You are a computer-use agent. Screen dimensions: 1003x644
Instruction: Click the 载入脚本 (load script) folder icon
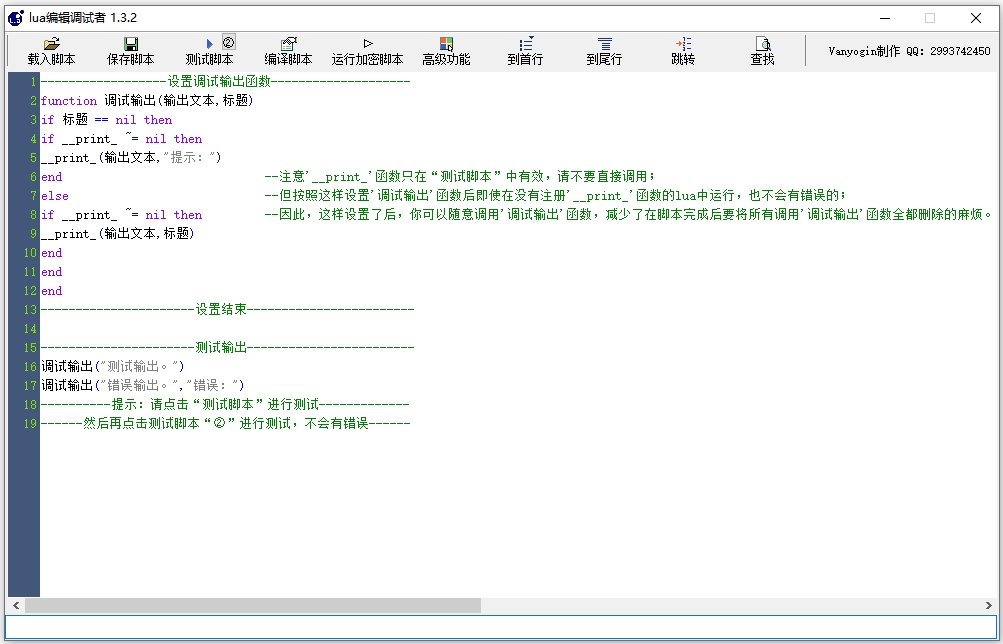tap(51, 44)
